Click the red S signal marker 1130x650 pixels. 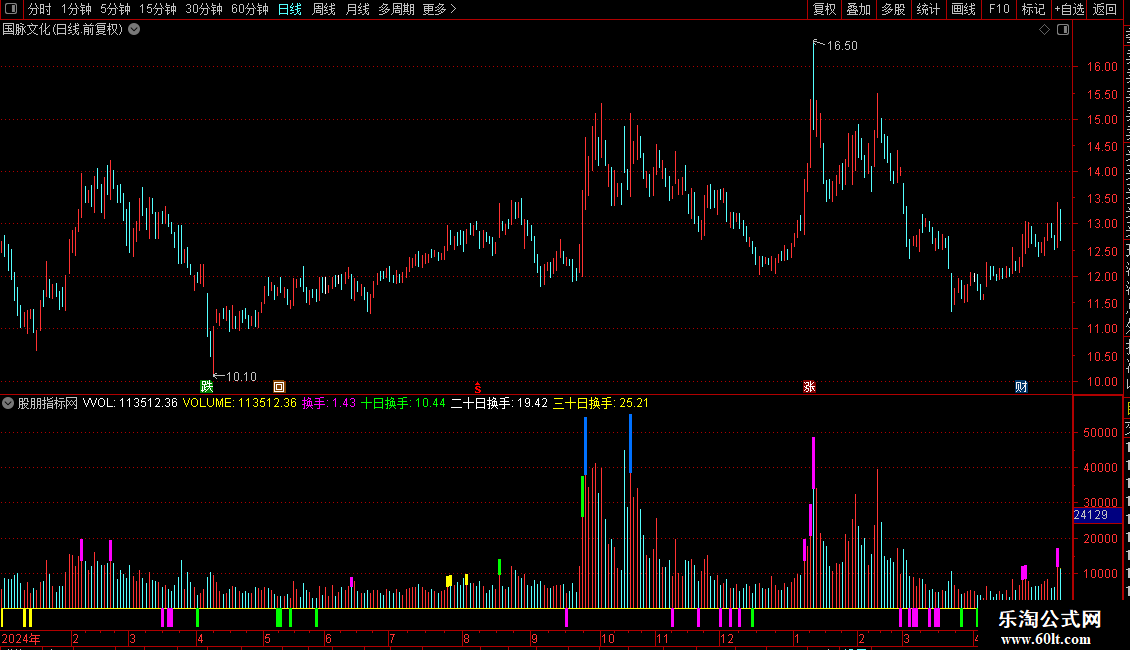coord(477,387)
